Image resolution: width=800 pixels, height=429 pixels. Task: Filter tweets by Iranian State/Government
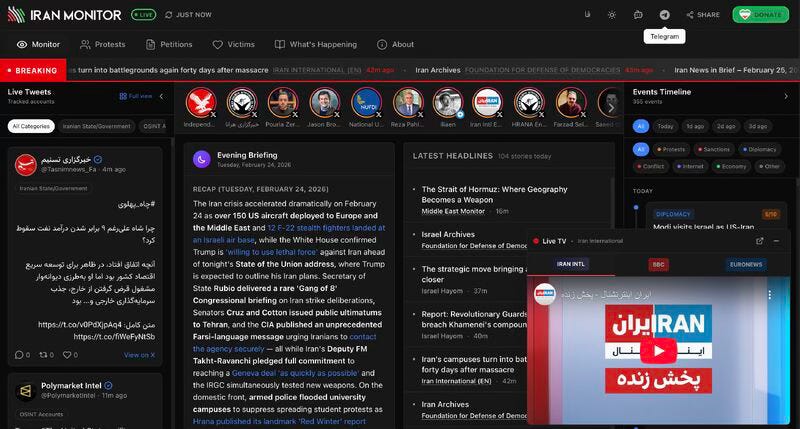pos(96,126)
